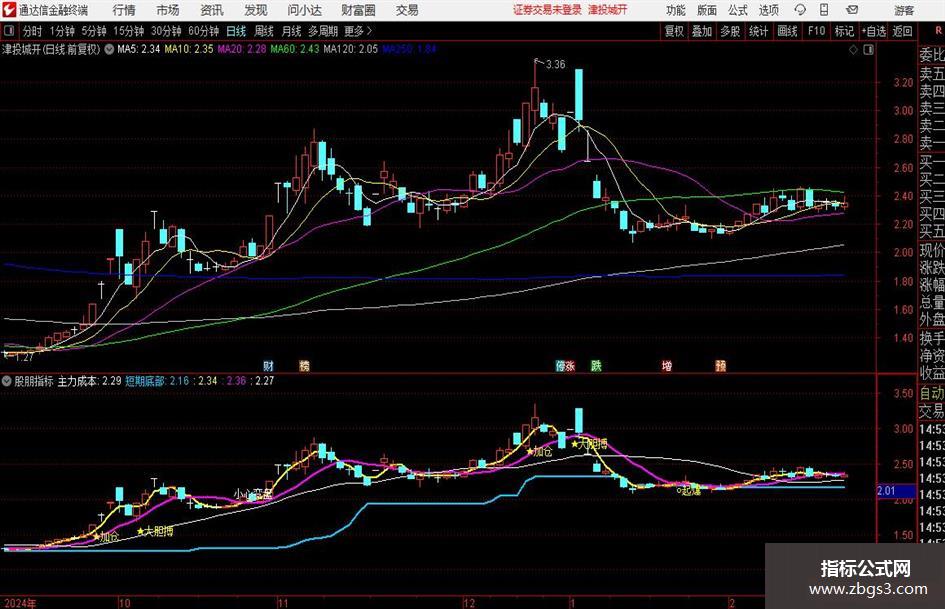Click the 证券交易未登录 login link
The height and width of the screenshot is (609, 945).
[547, 10]
